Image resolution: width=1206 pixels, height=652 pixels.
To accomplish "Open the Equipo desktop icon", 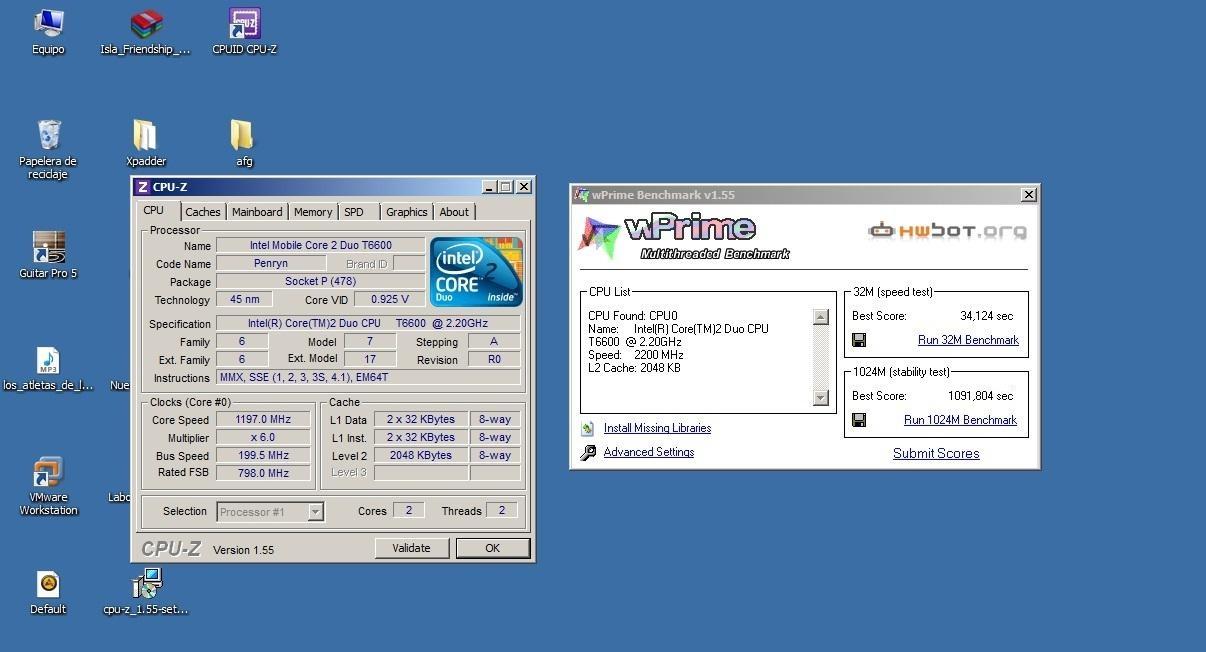I will point(48,31).
